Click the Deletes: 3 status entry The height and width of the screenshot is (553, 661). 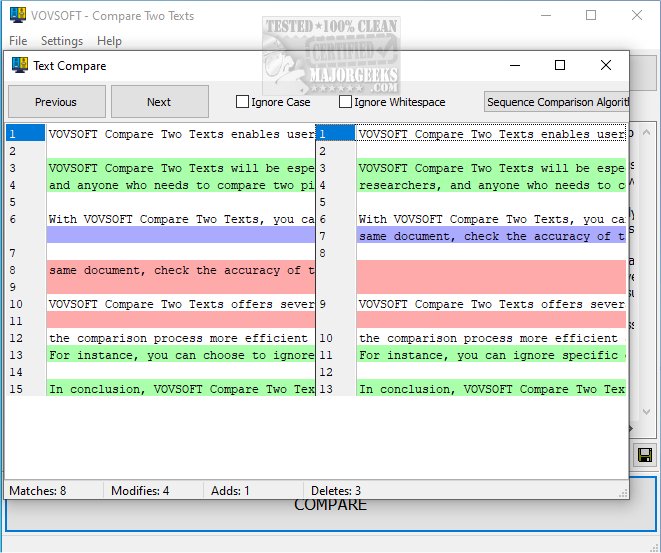pos(336,491)
